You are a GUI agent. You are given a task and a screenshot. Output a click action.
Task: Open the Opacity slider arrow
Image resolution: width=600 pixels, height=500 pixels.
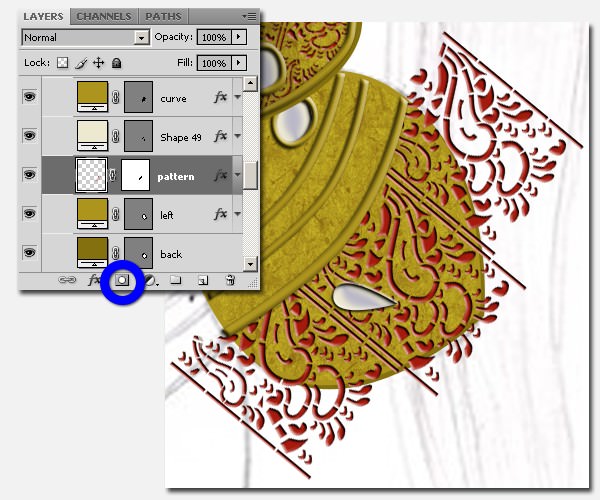[x=239, y=37]
